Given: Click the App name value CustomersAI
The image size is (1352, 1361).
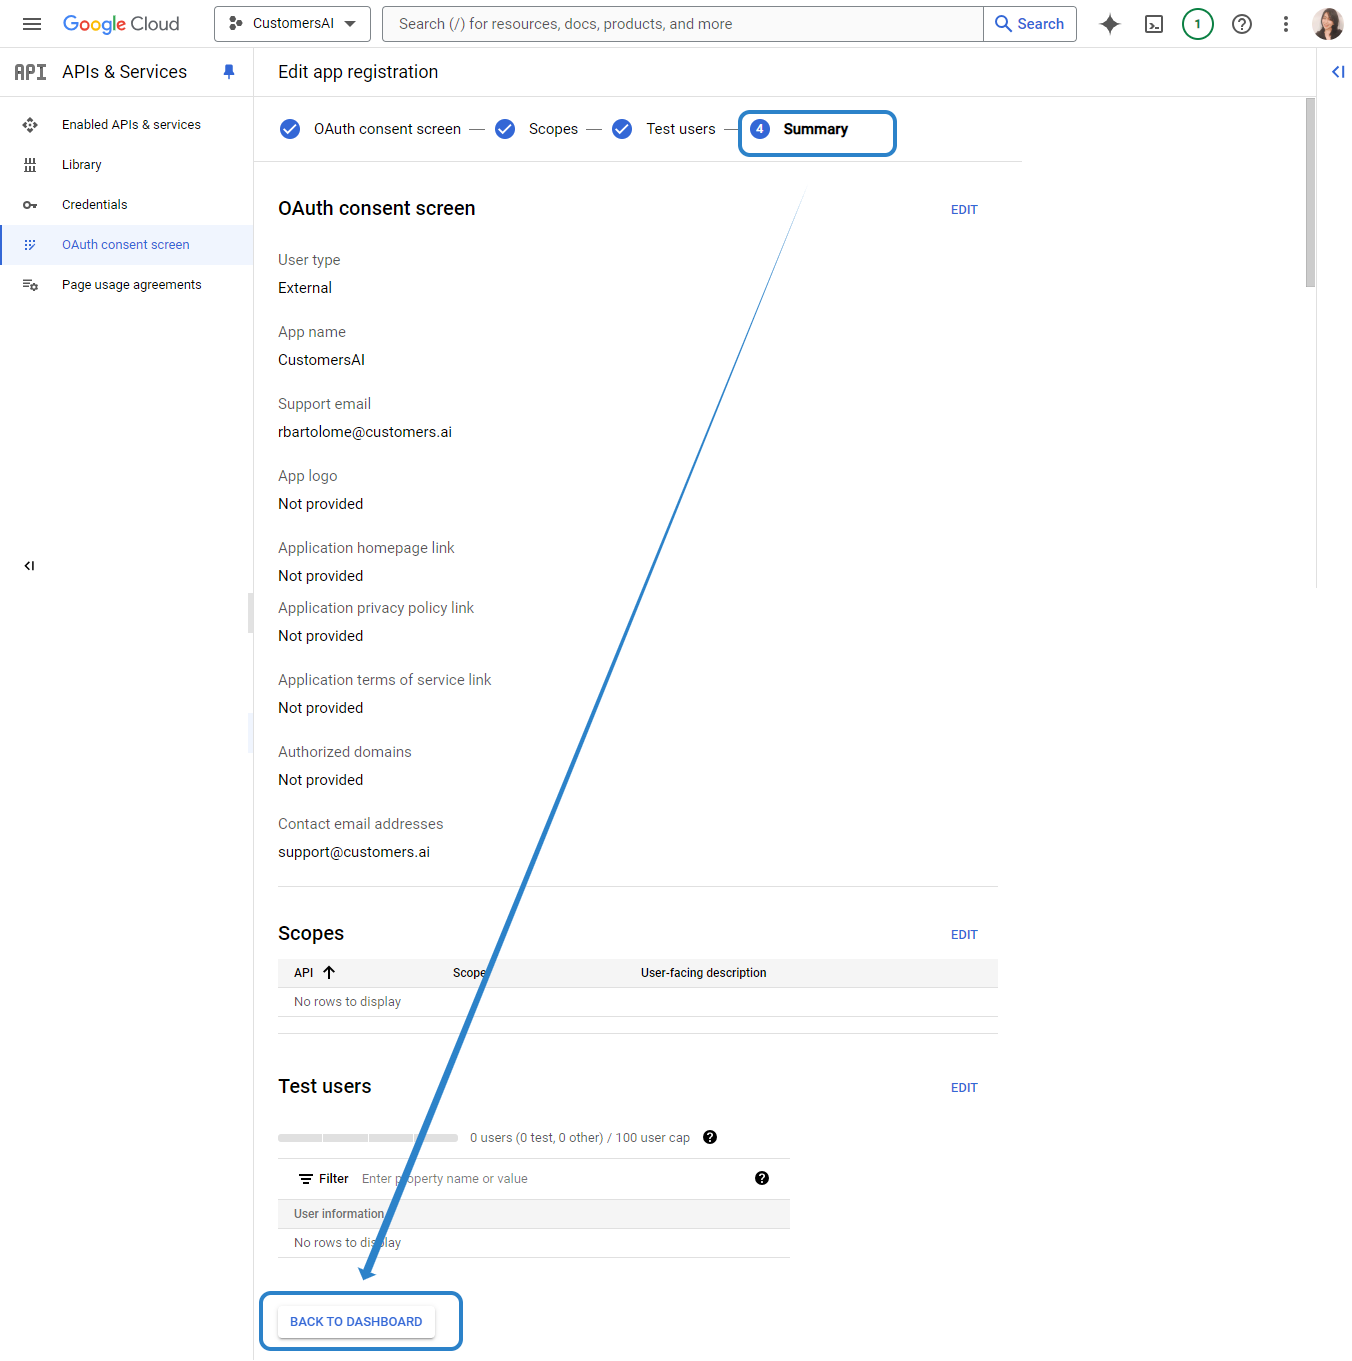Looking at the screenshot, I should pos(322,360).
